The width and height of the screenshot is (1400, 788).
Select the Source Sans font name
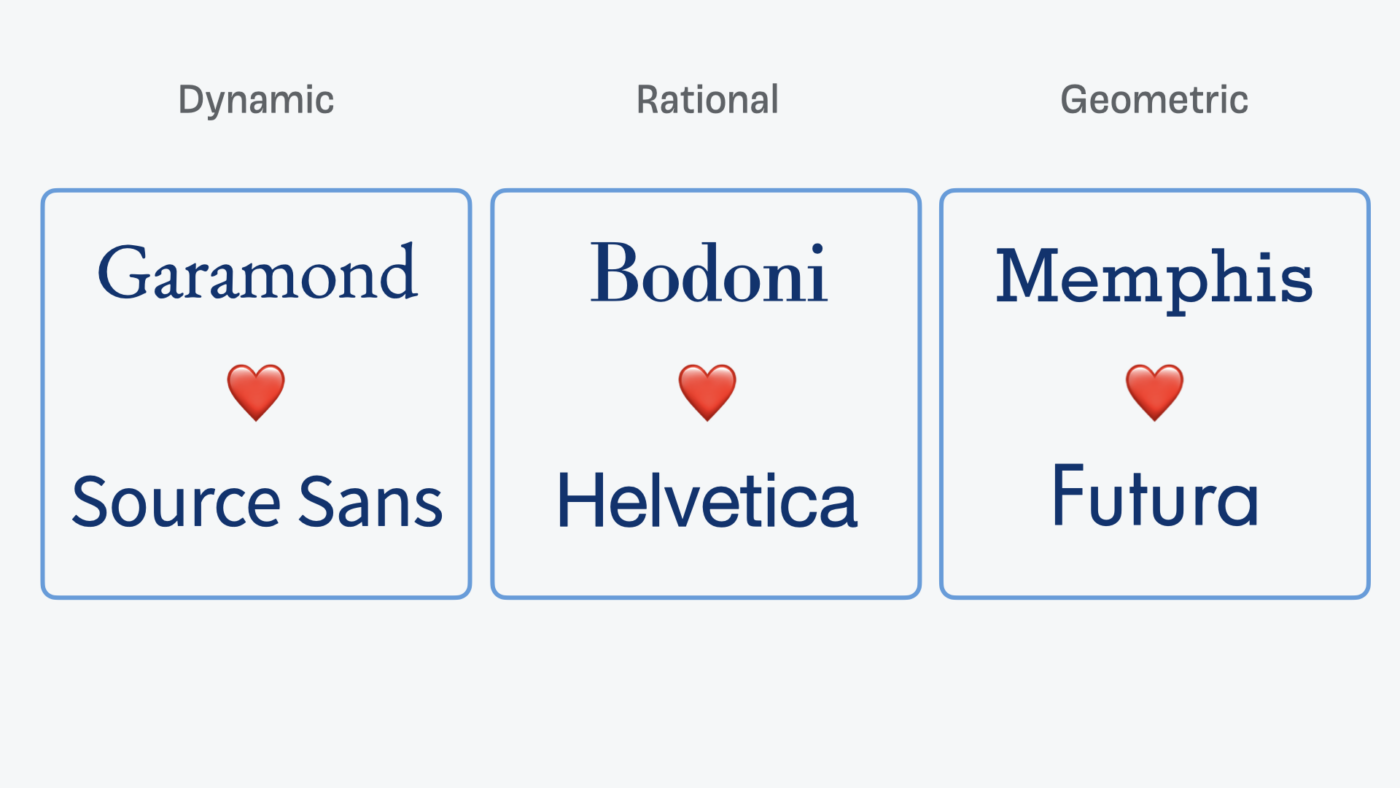(x=257, y=502)
